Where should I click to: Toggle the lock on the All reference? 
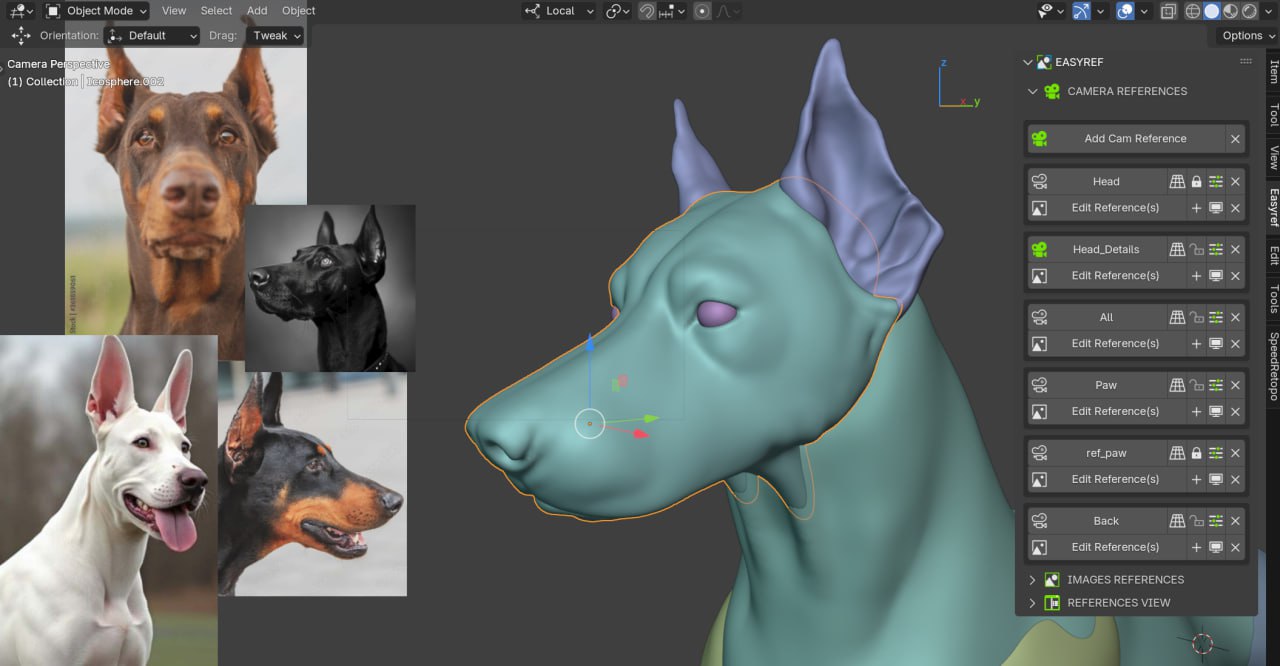pyautogui.click(x=1196, y=318)
